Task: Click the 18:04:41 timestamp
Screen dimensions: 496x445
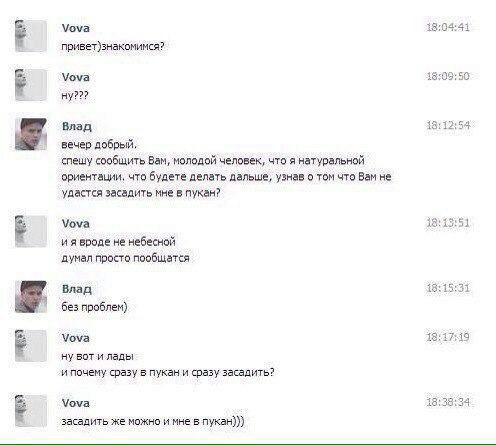Action: point(448,27)
